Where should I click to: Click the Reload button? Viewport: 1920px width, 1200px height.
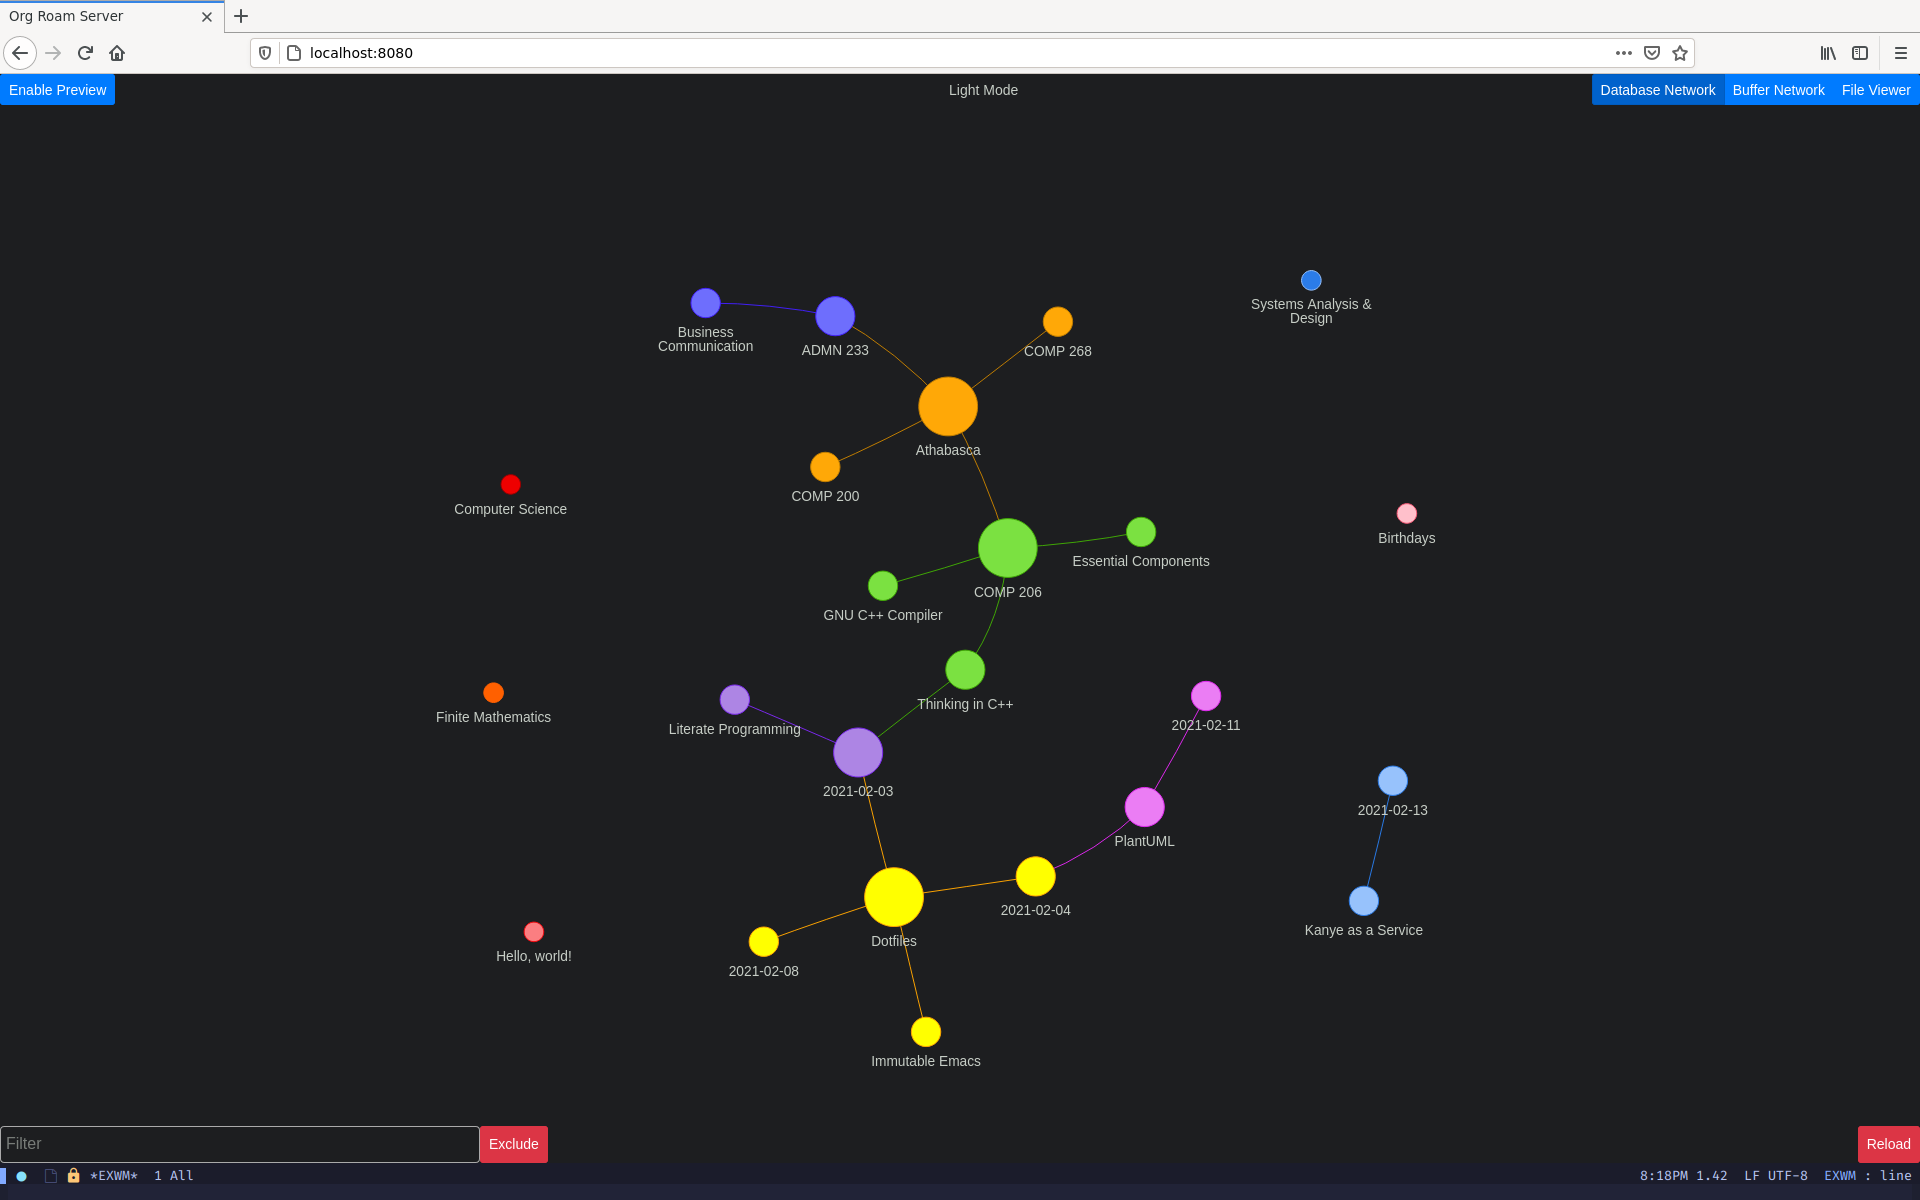[1887, 1143]
